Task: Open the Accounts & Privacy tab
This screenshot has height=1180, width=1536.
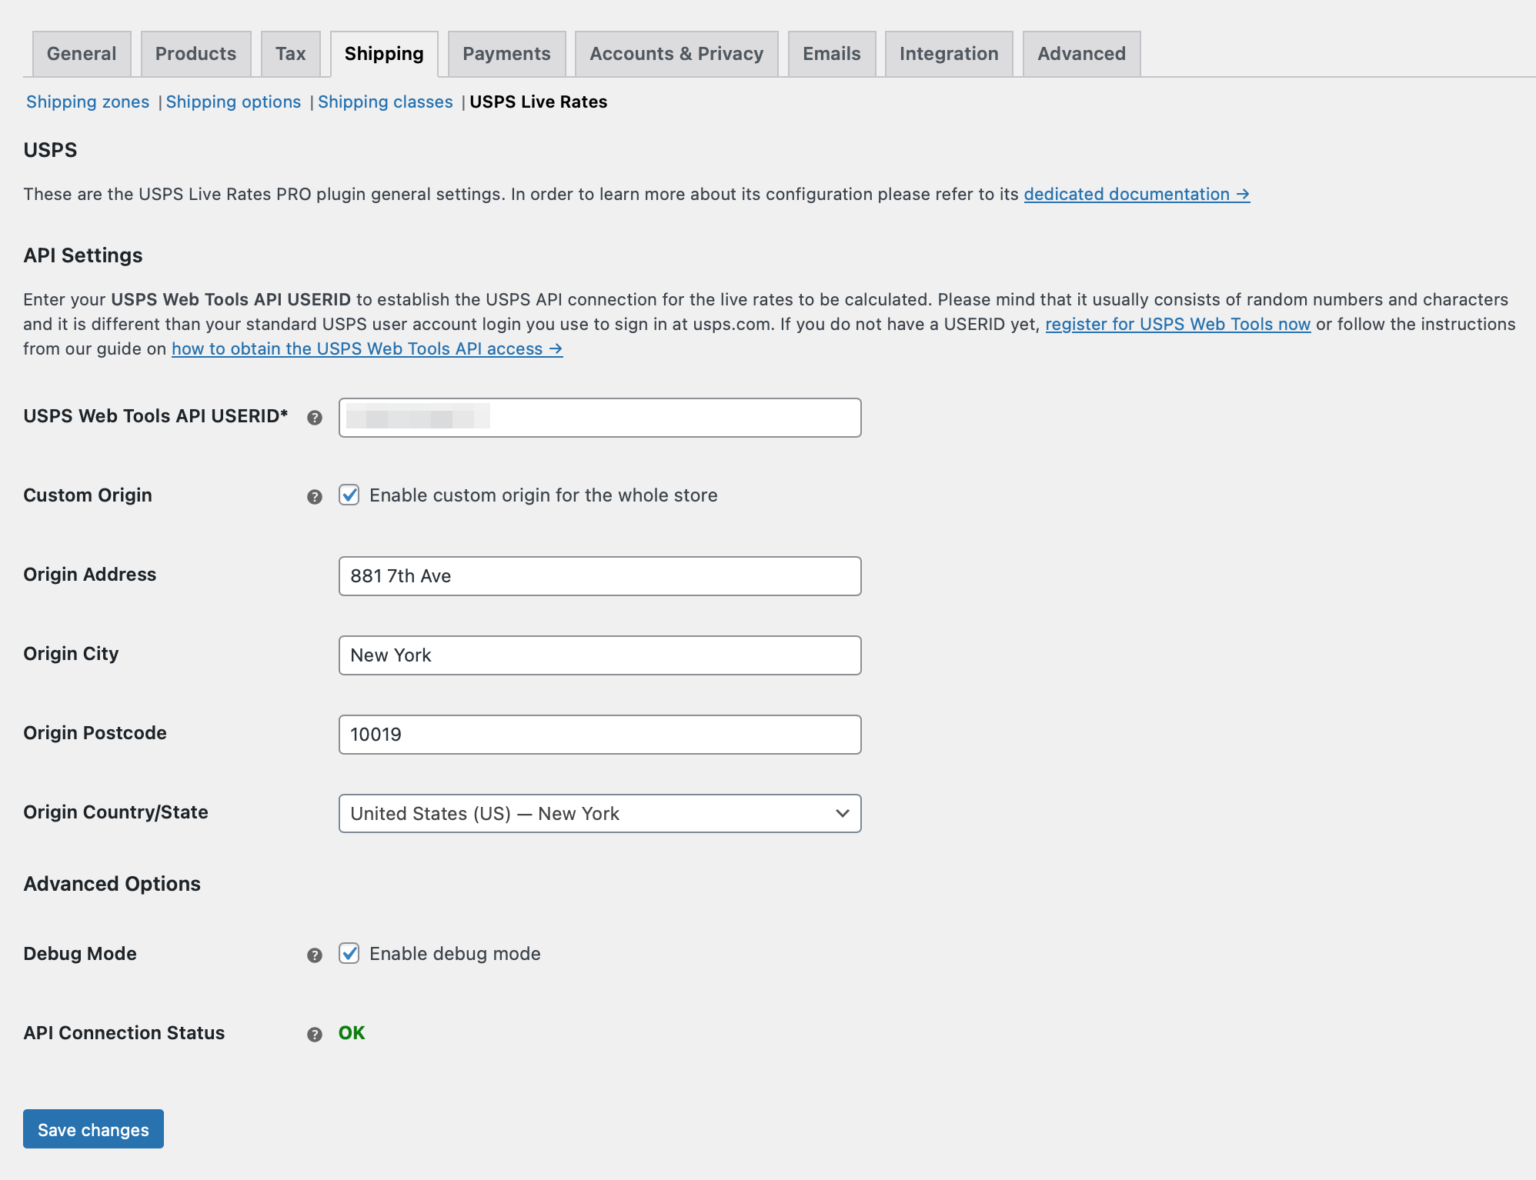Action: click(676, 53)
